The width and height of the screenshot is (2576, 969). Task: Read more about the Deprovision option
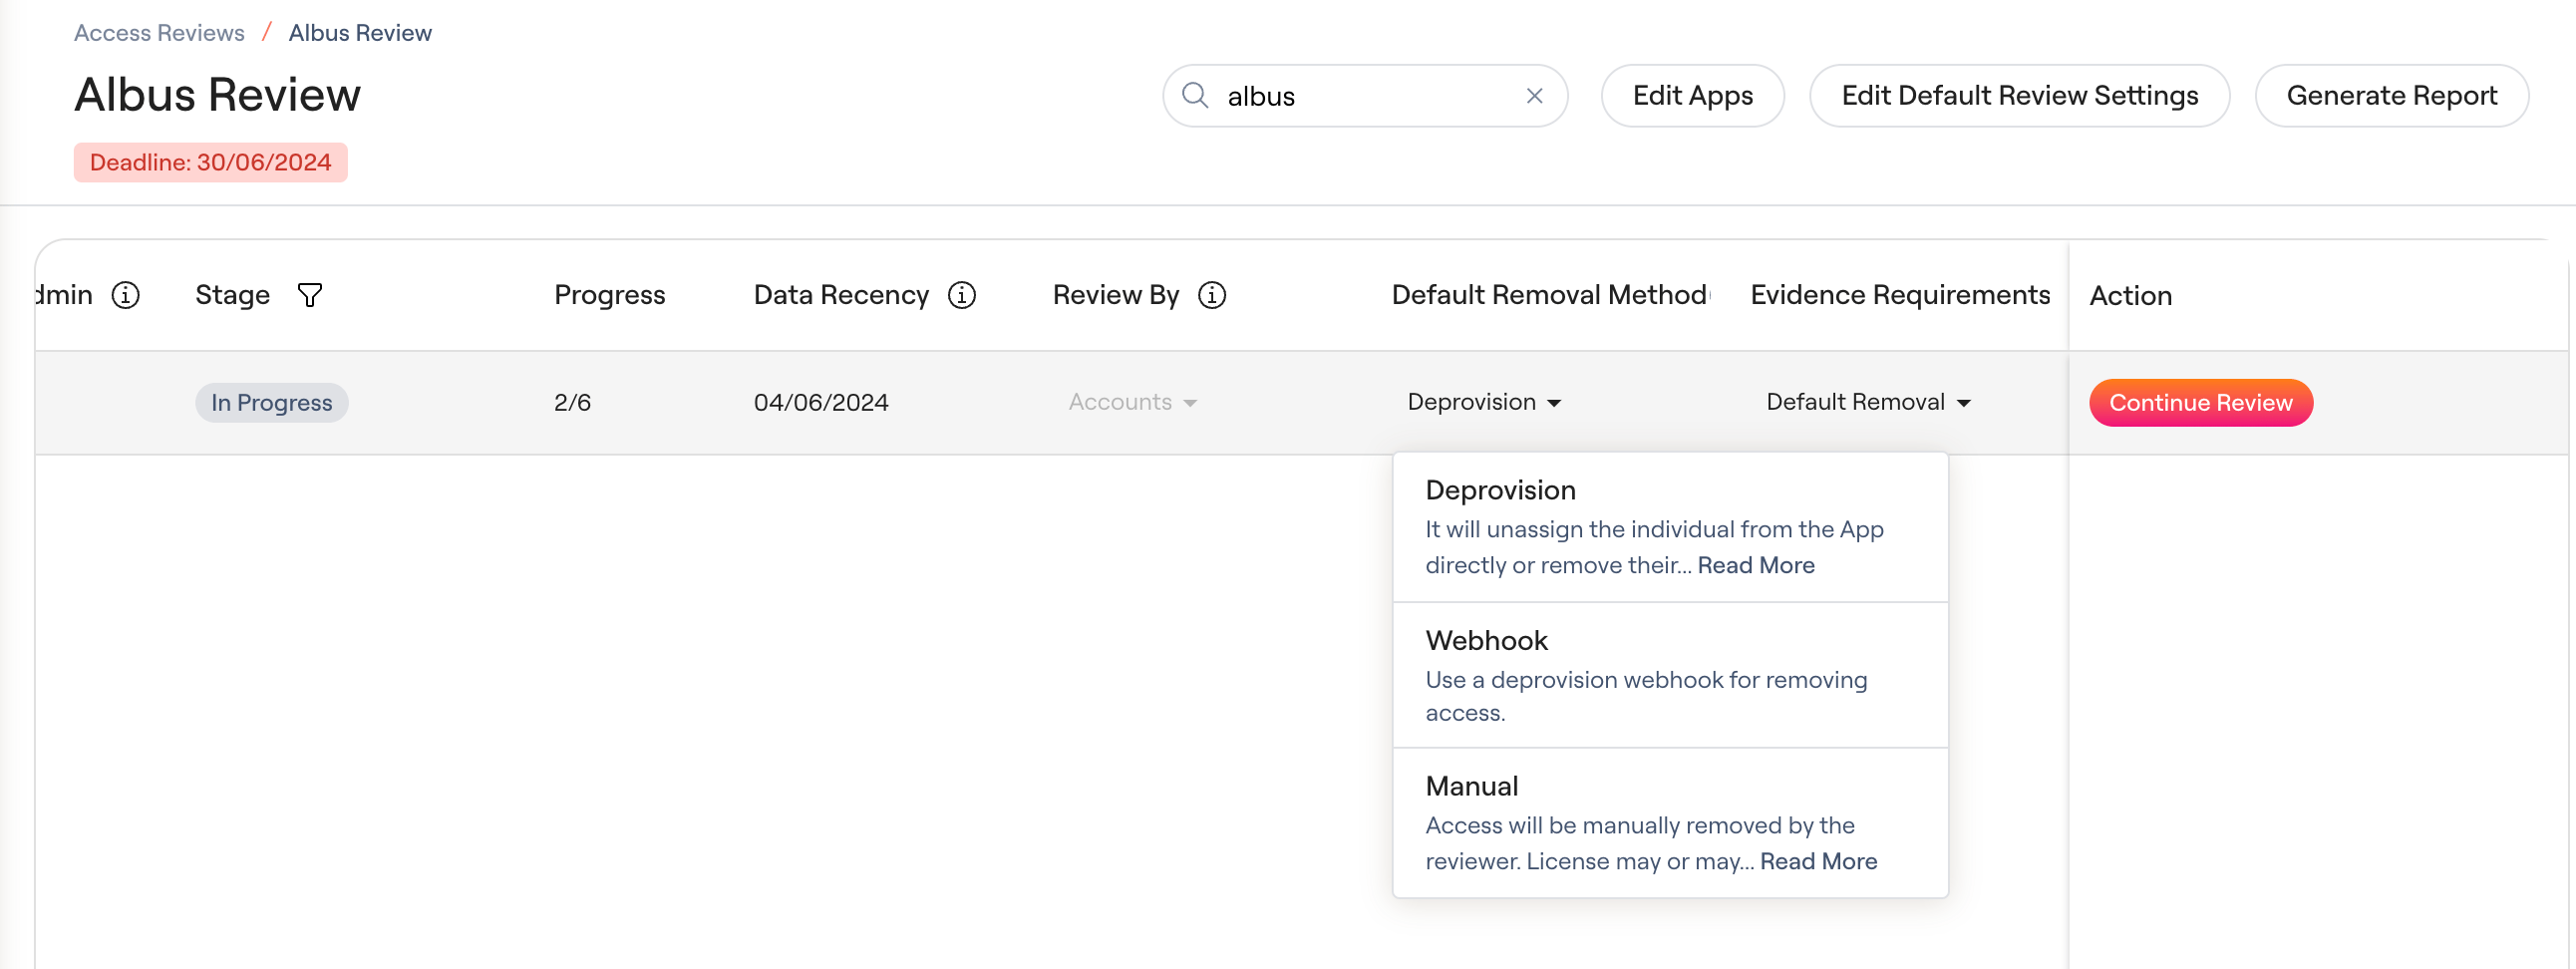pos(1755,565)
